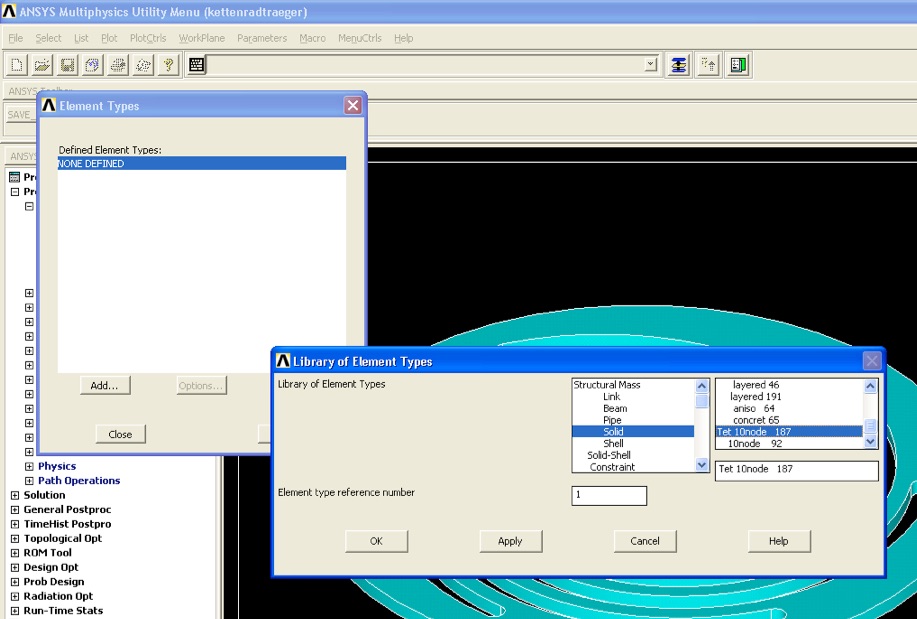Click the Tet 10node 187 selection text field

tap(797, 470)
